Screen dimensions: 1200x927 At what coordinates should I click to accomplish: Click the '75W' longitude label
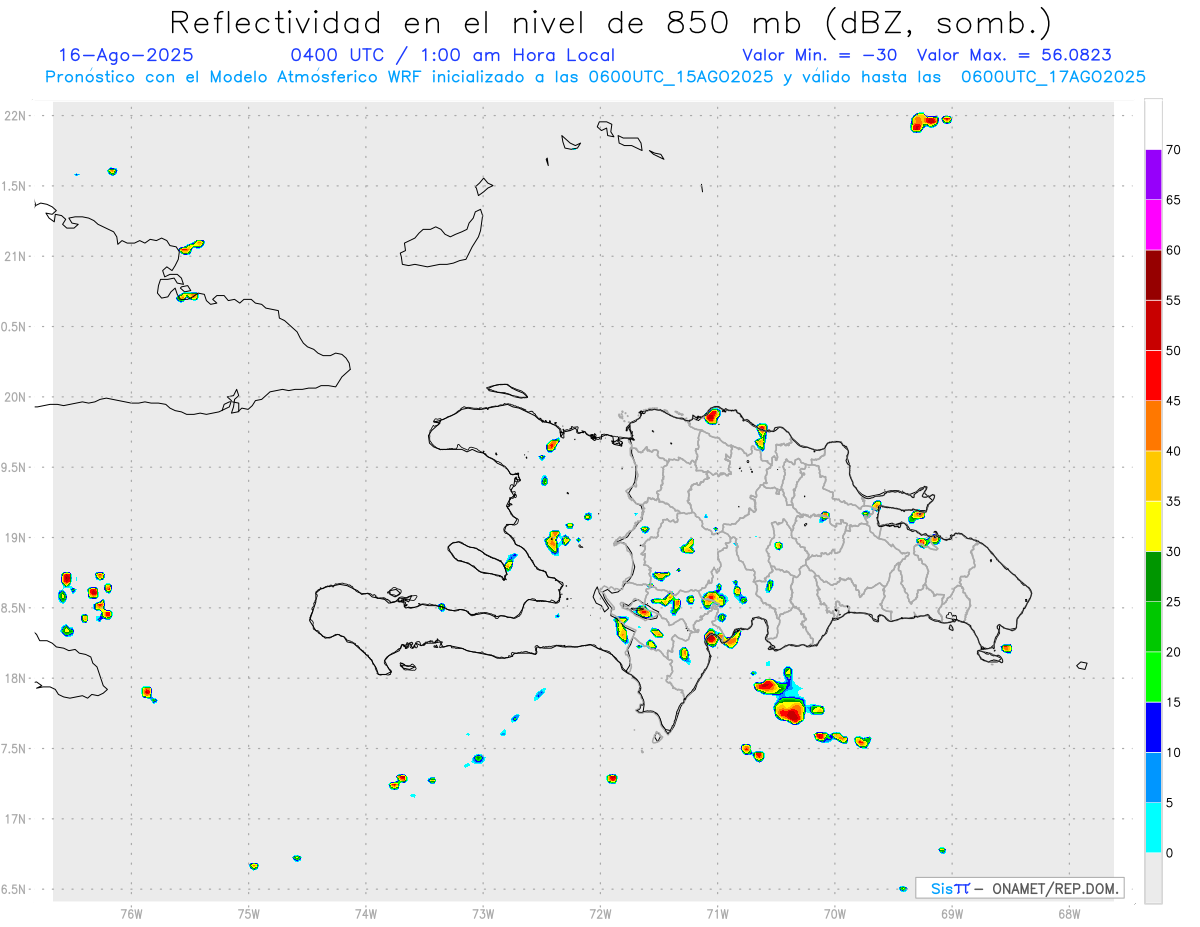click(249, 913)
